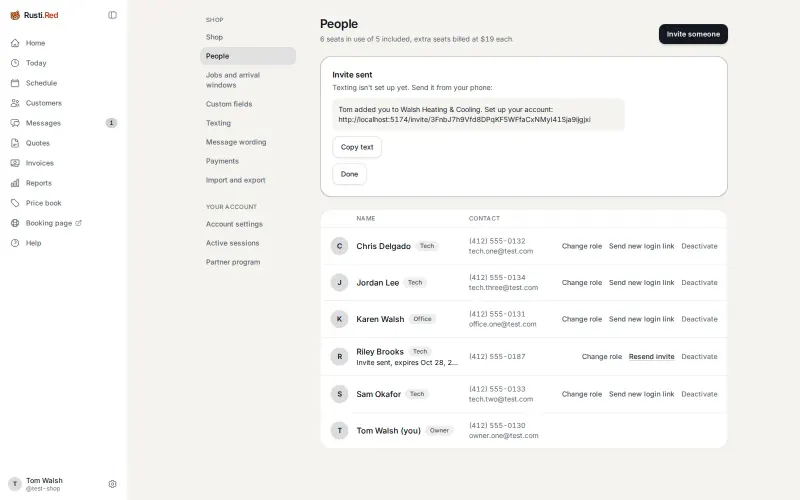This screenshot has height=500, width=800.
Task: Deactivate Karen Walsh
Action: (699, 319)
